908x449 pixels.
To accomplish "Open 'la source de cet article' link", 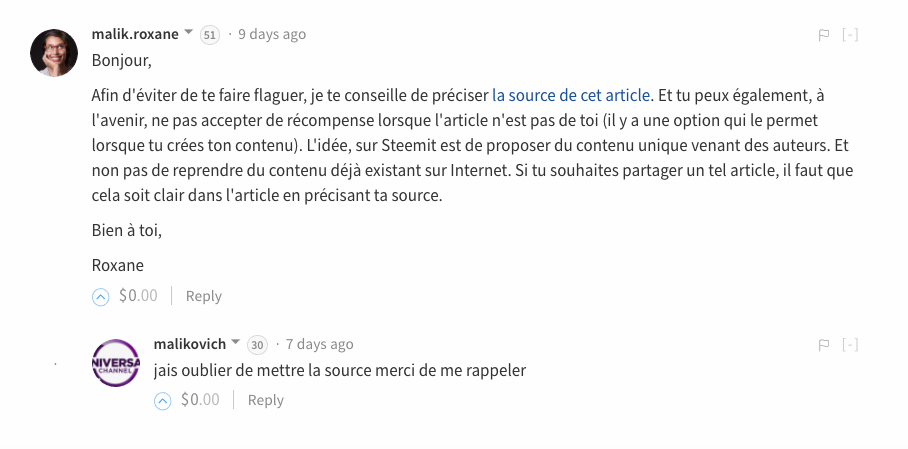I will click(571, 96).
